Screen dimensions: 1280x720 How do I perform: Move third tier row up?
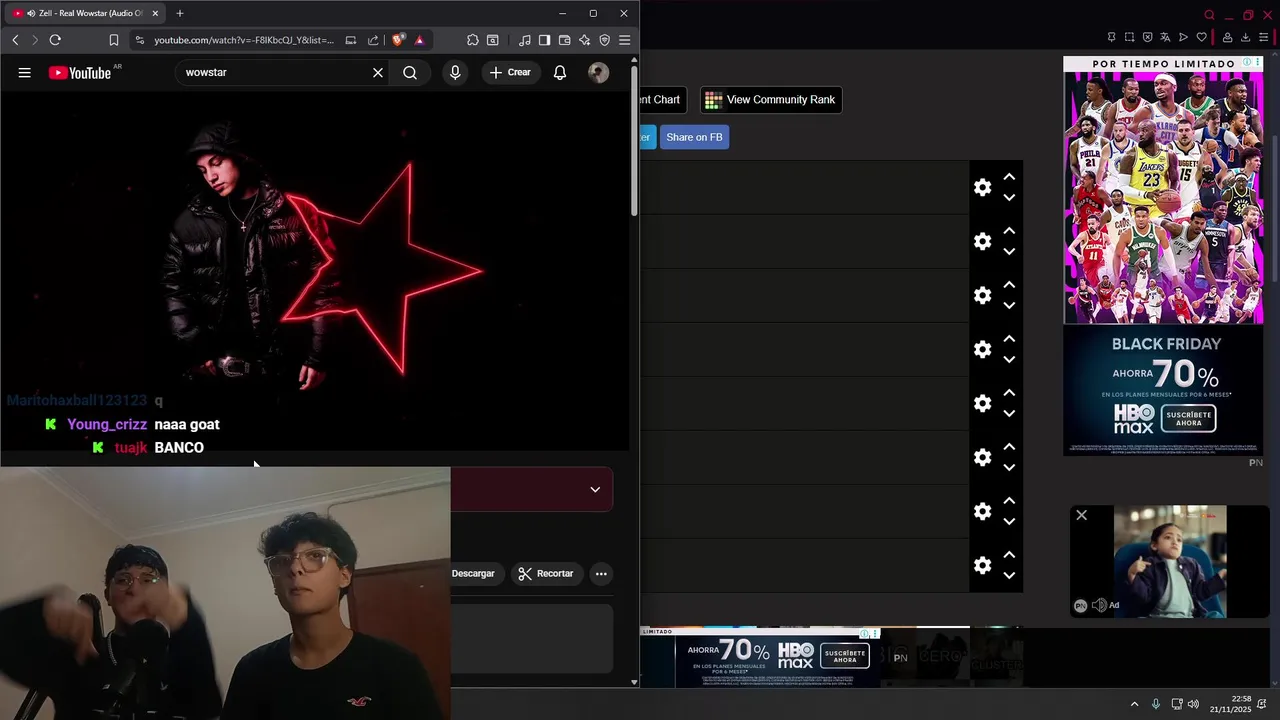1009,285
